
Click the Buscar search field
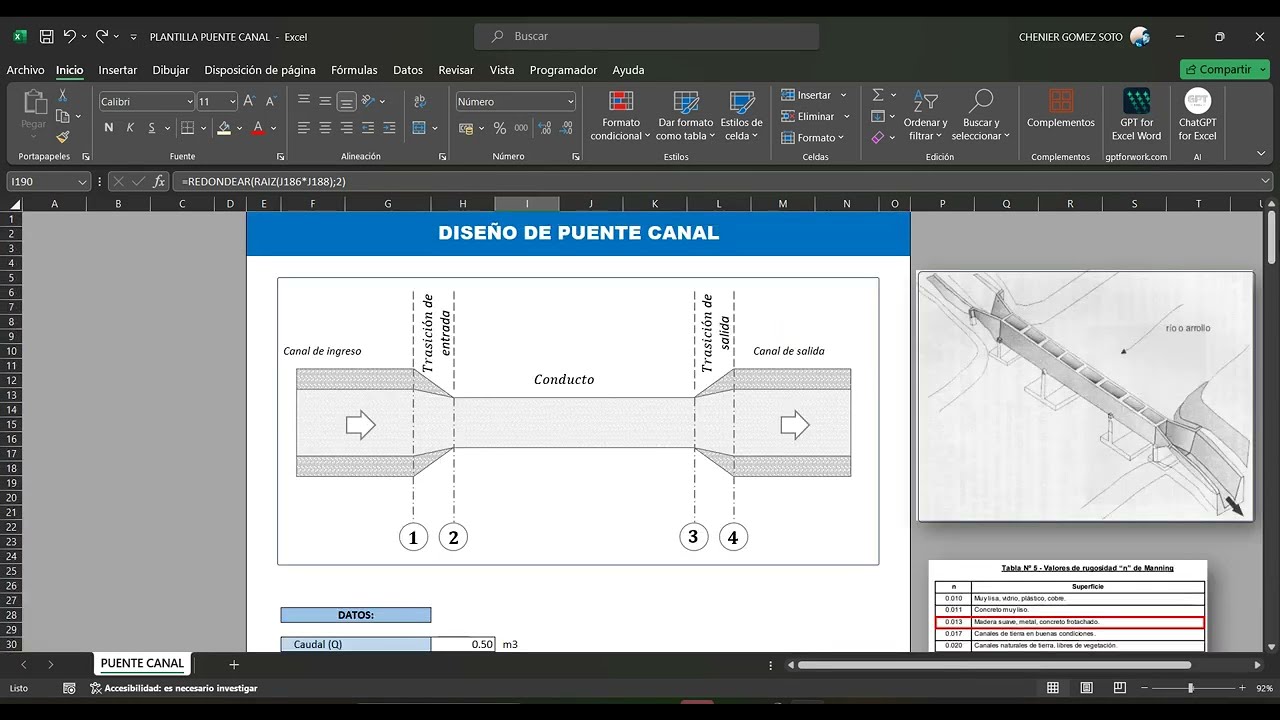[x=647, y=36]
